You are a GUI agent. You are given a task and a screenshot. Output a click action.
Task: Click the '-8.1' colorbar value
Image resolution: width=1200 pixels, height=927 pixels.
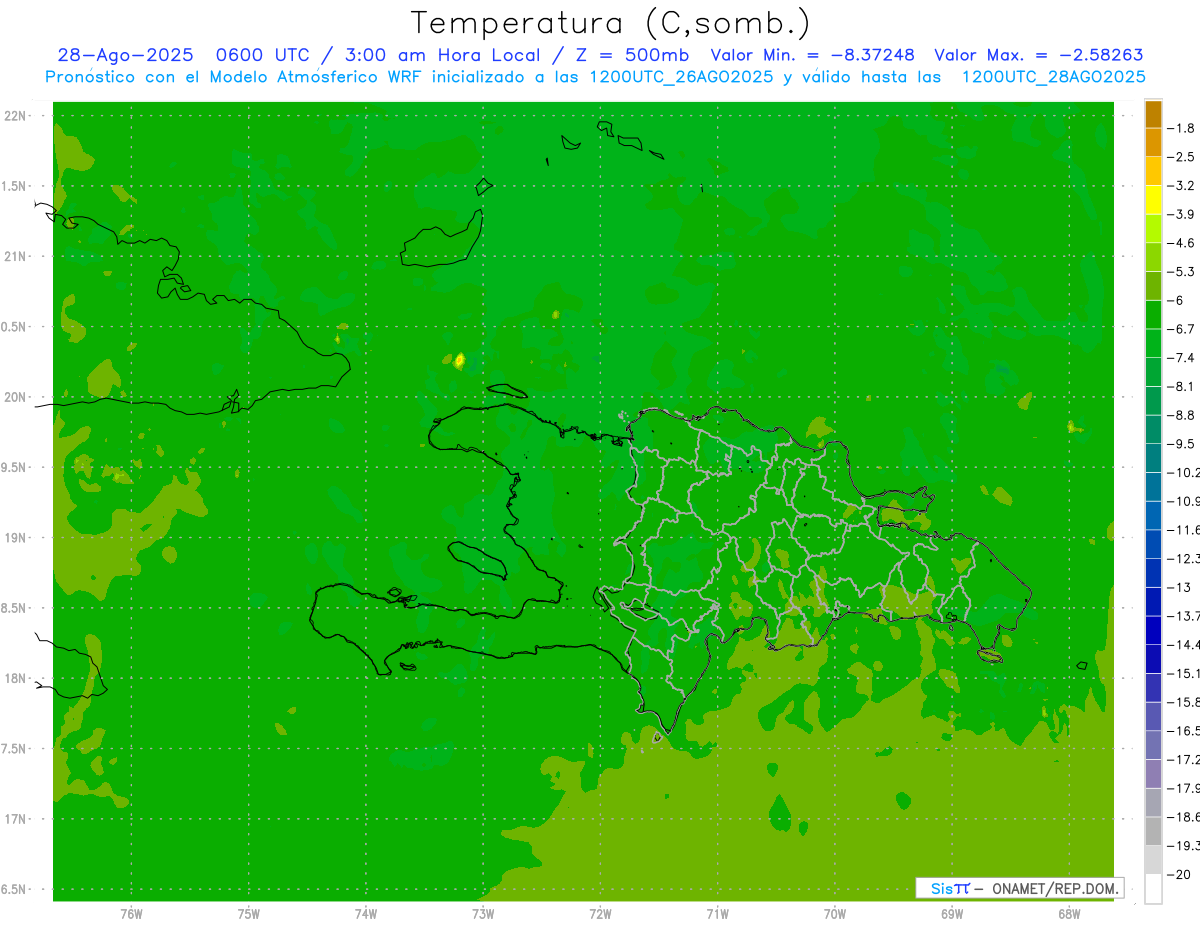[x=1181, y=387]
